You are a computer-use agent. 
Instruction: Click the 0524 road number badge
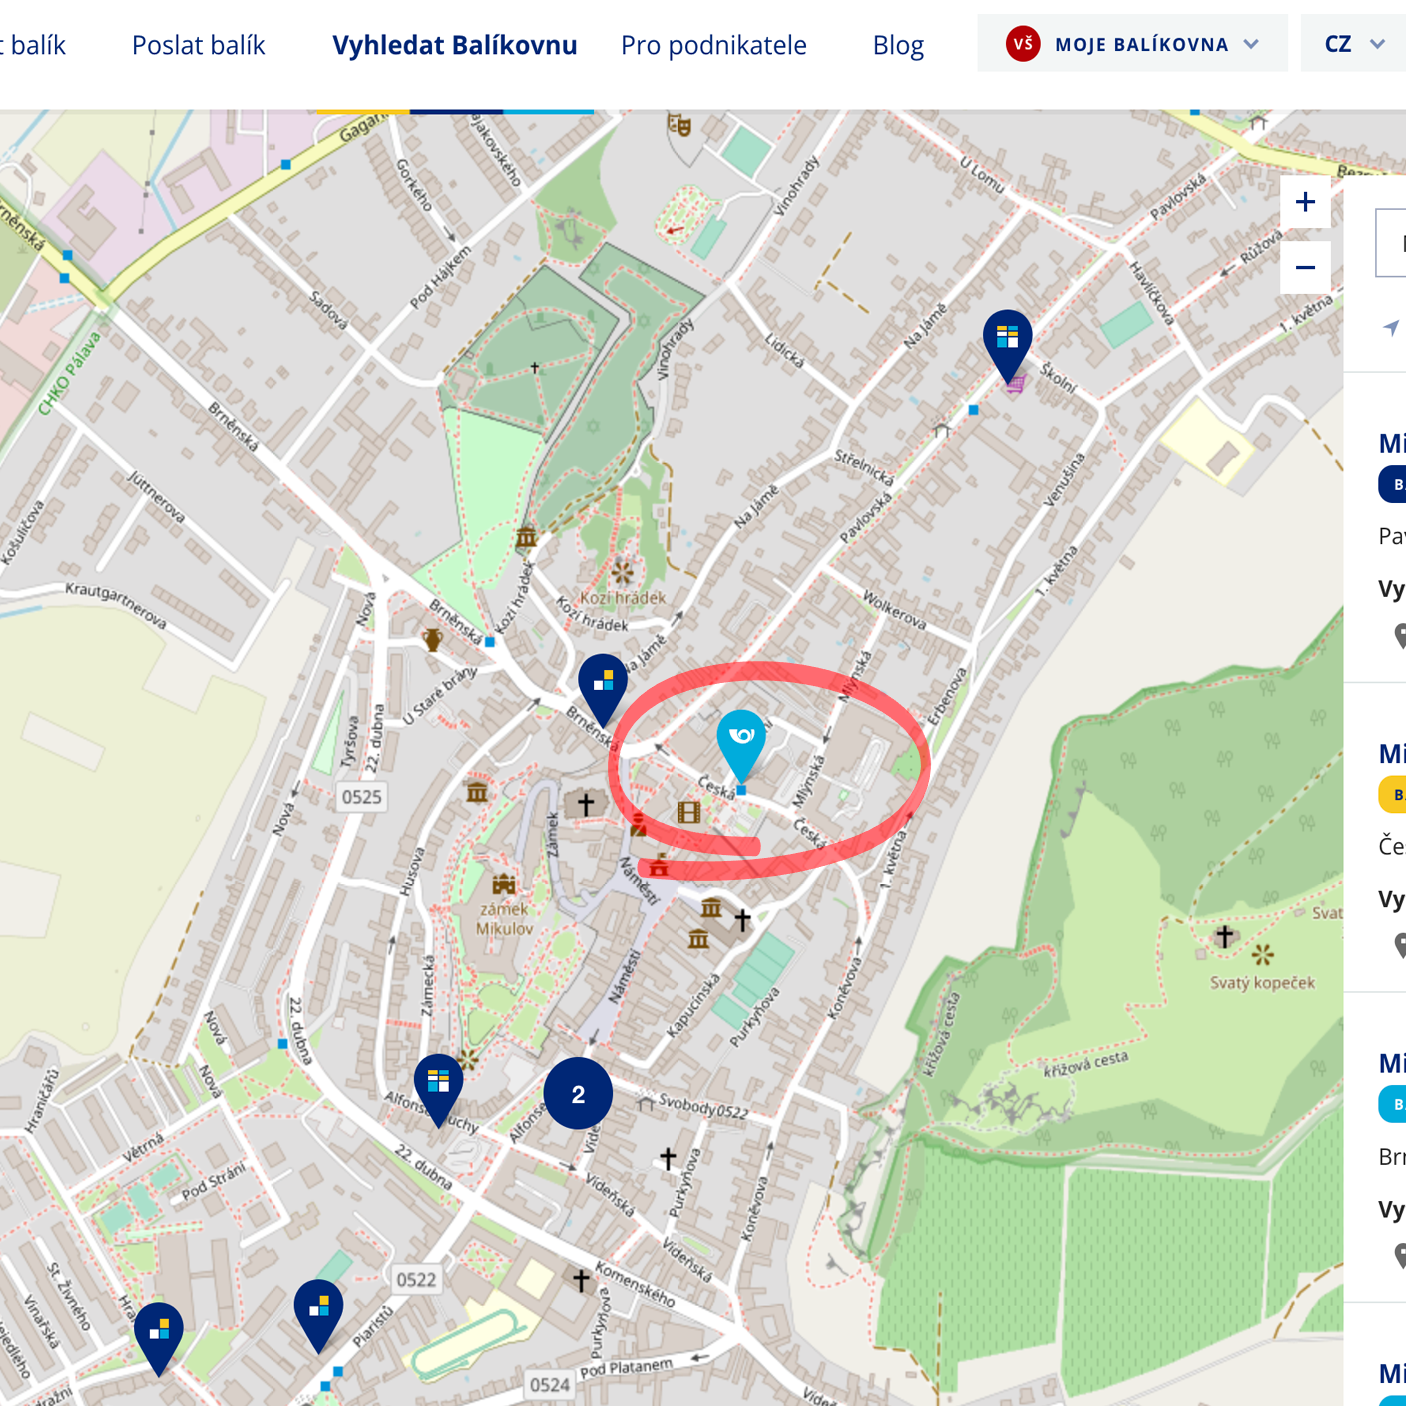coord(549,1384)
